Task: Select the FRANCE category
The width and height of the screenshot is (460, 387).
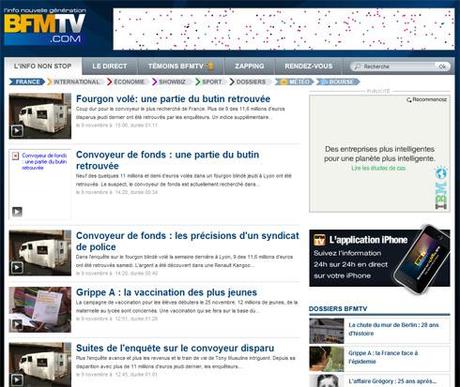Action: (x=27, y=82)
